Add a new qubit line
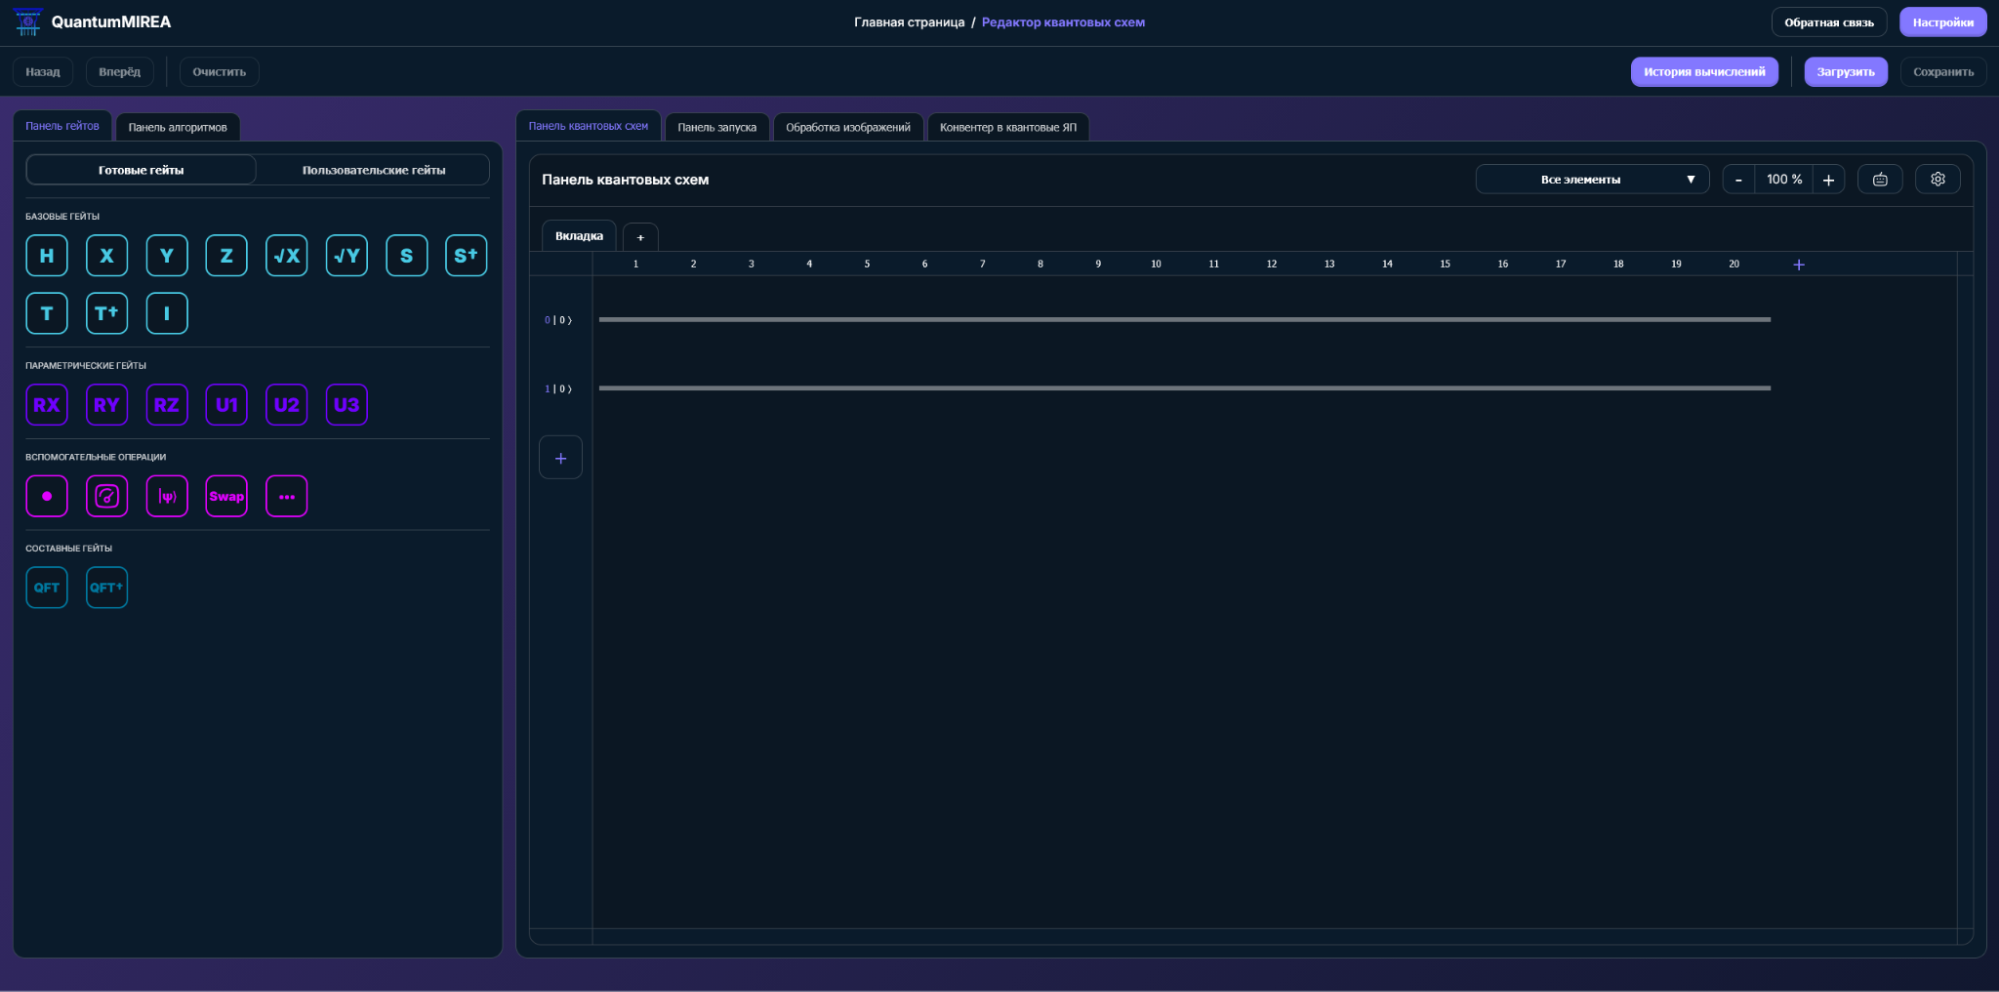1999x992 pixels. [x=561, y=458]
